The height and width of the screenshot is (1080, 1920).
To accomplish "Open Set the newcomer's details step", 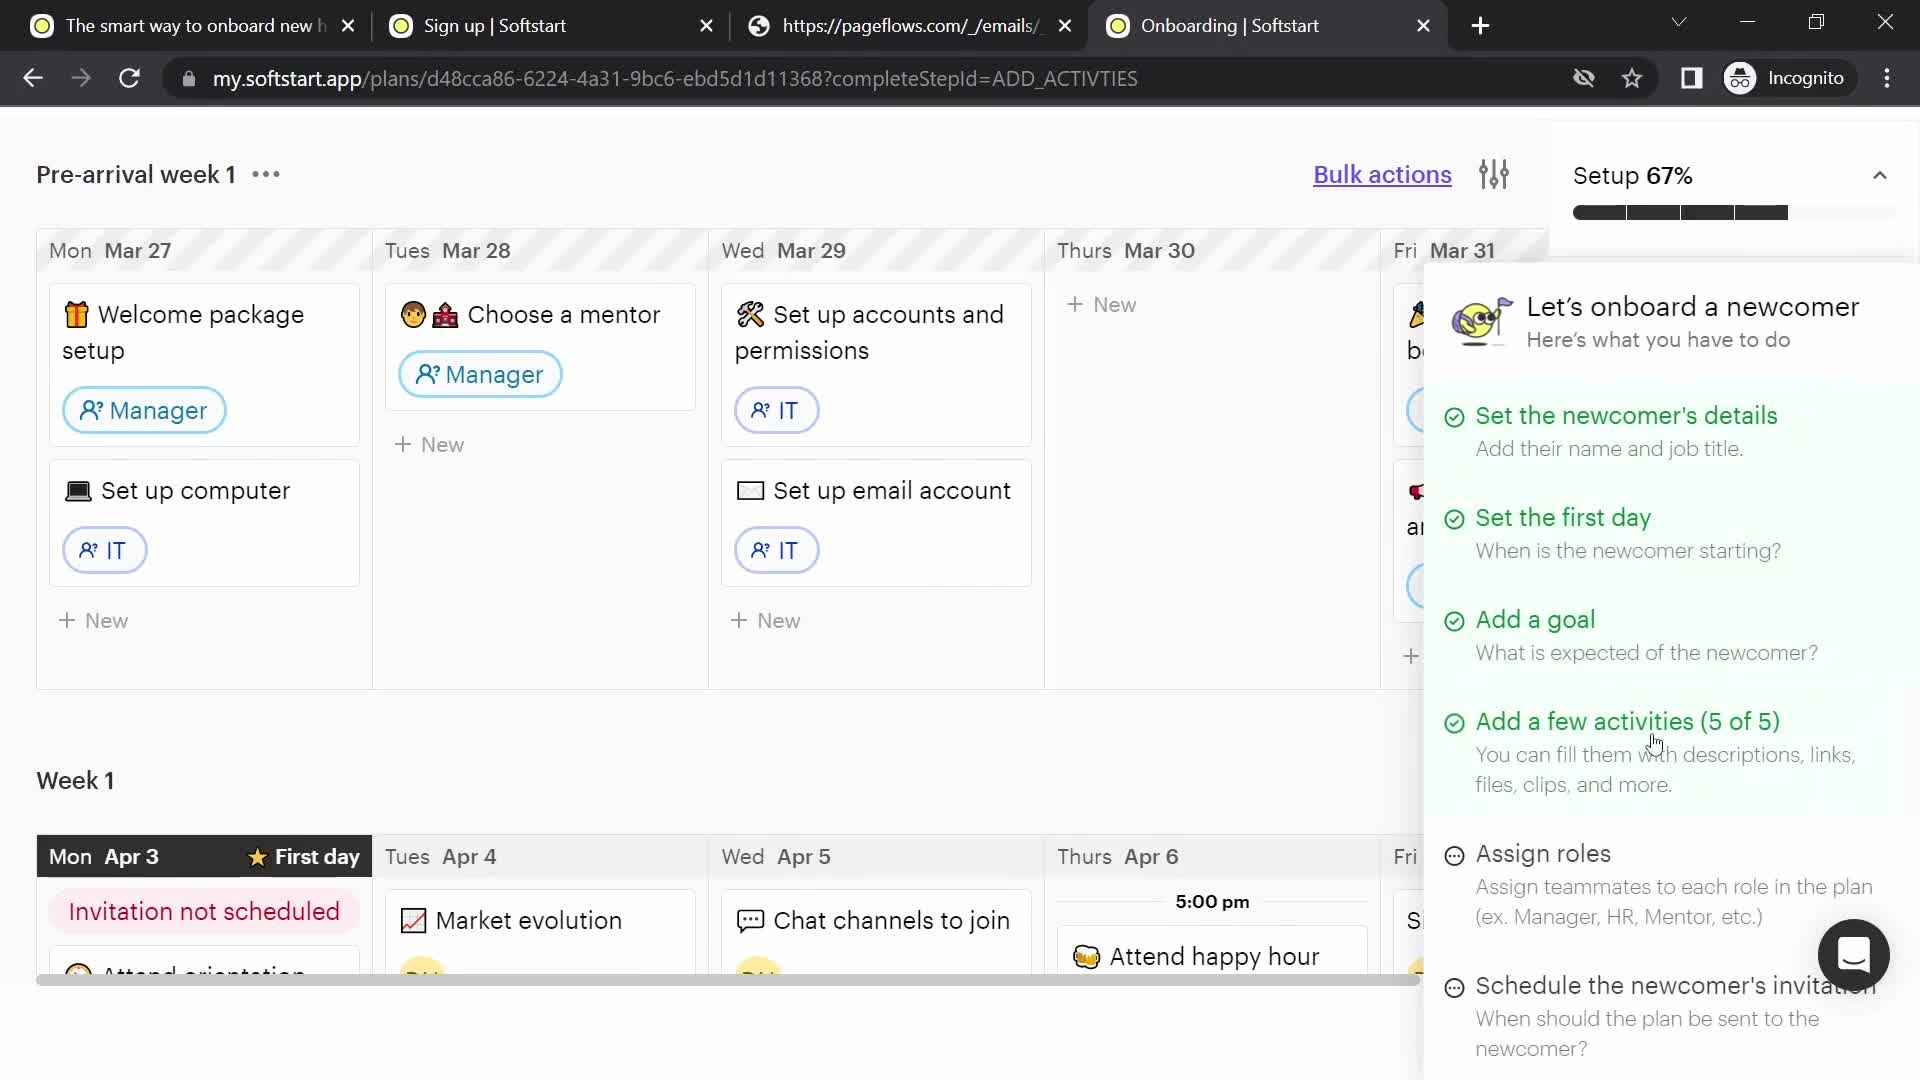I will [x=1626, y=416].
